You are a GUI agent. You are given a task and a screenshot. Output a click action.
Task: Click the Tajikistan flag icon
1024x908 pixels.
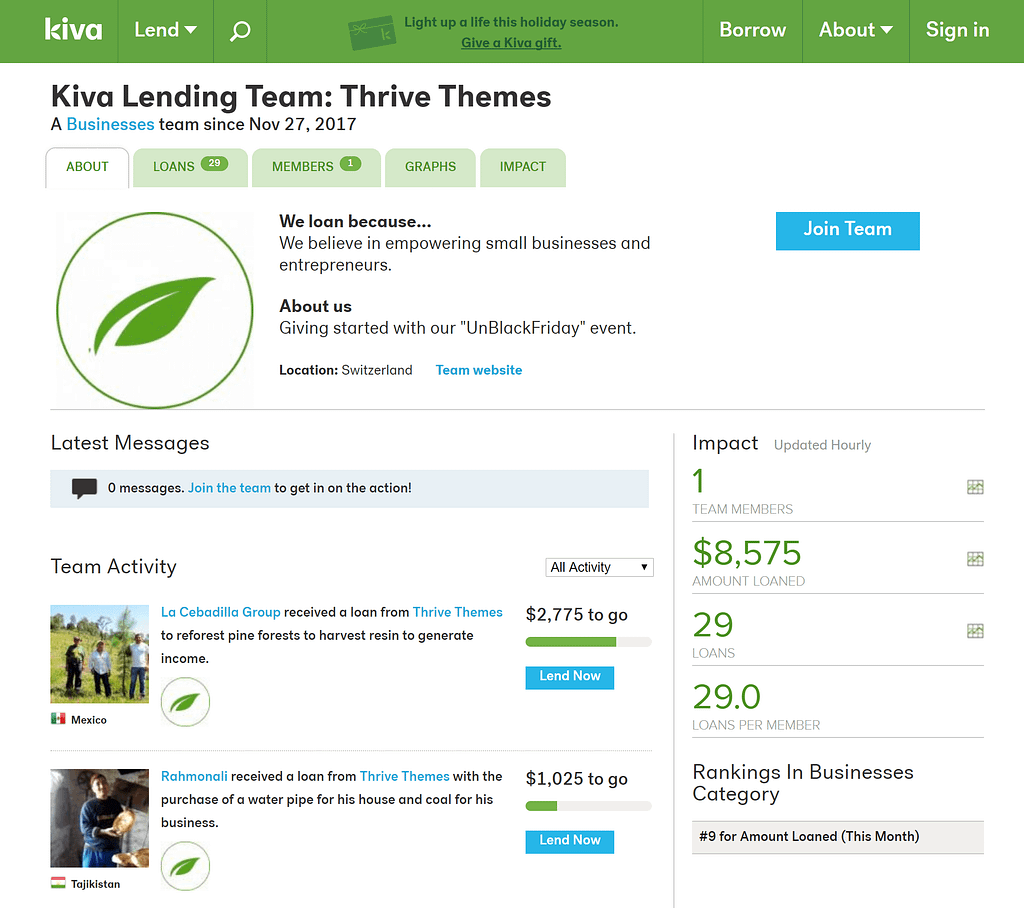58,883
